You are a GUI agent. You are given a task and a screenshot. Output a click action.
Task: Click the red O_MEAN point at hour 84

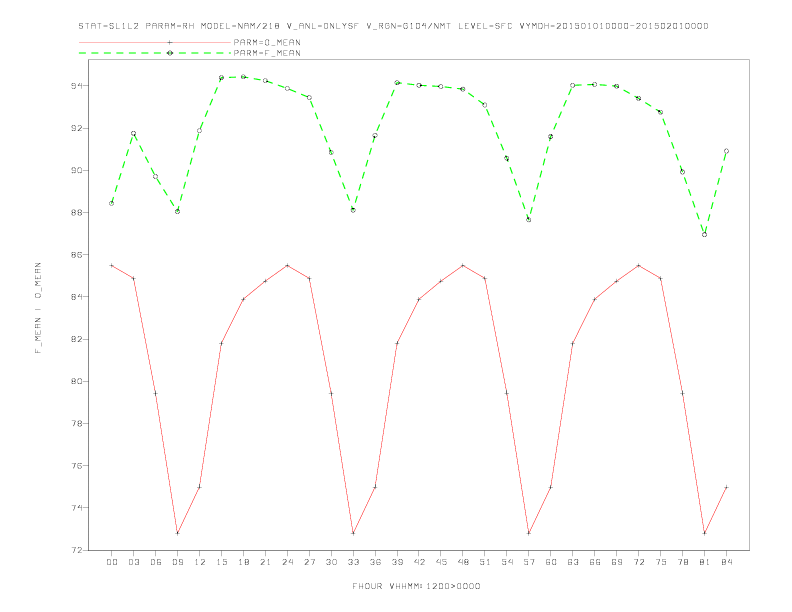tap(726, 487)
